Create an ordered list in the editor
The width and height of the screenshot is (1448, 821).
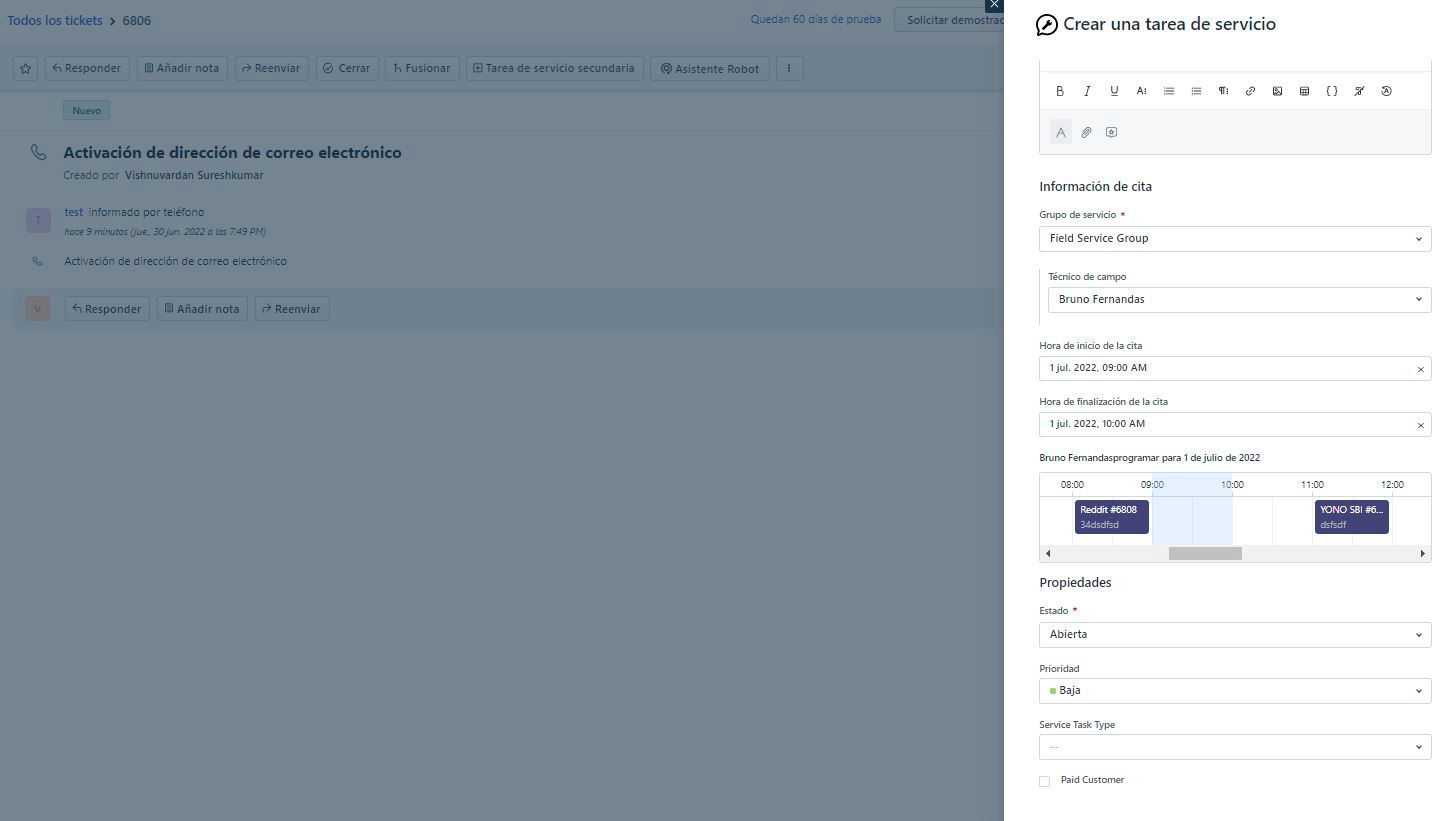[x=1168, y=91]
